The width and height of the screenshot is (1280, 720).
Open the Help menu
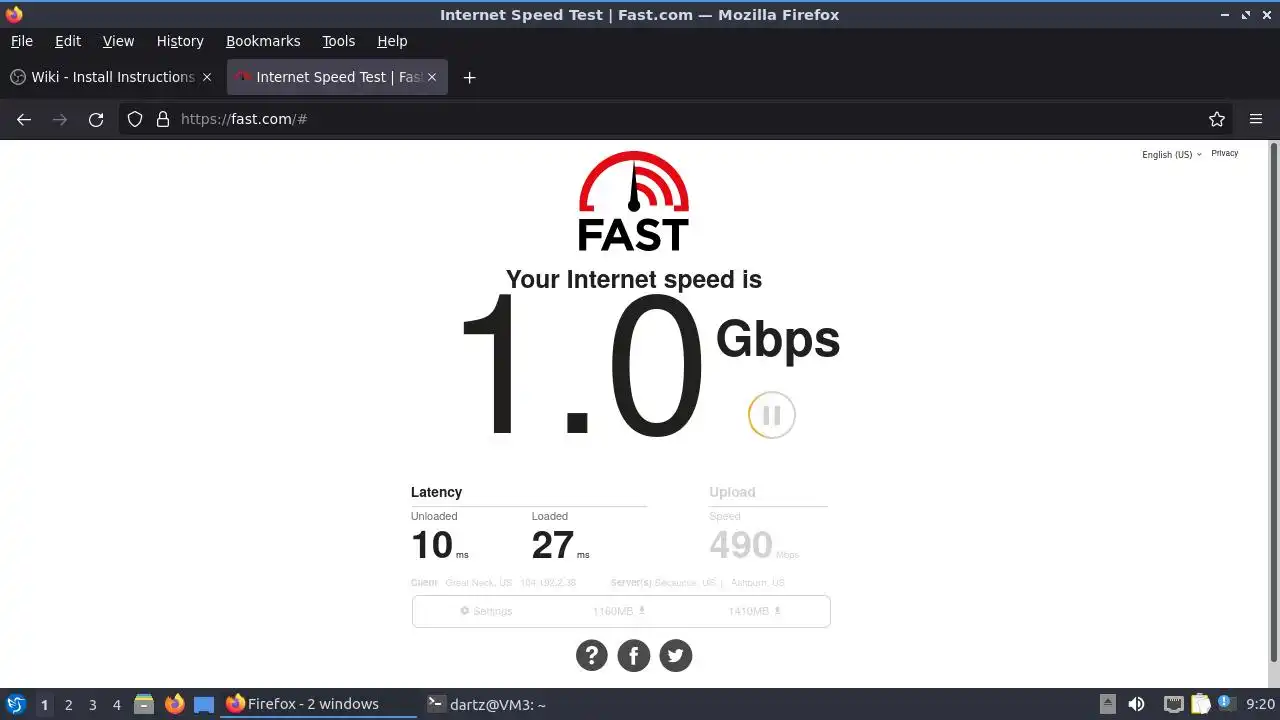(392, 41)
